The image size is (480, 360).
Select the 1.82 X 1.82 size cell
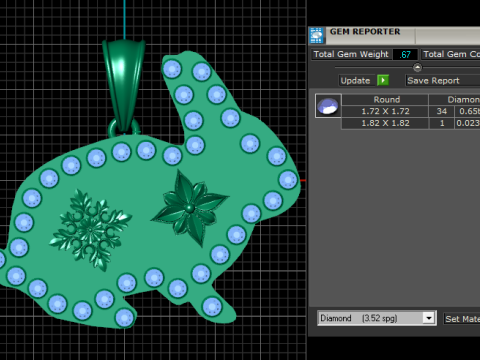click(x=385, y=123)
